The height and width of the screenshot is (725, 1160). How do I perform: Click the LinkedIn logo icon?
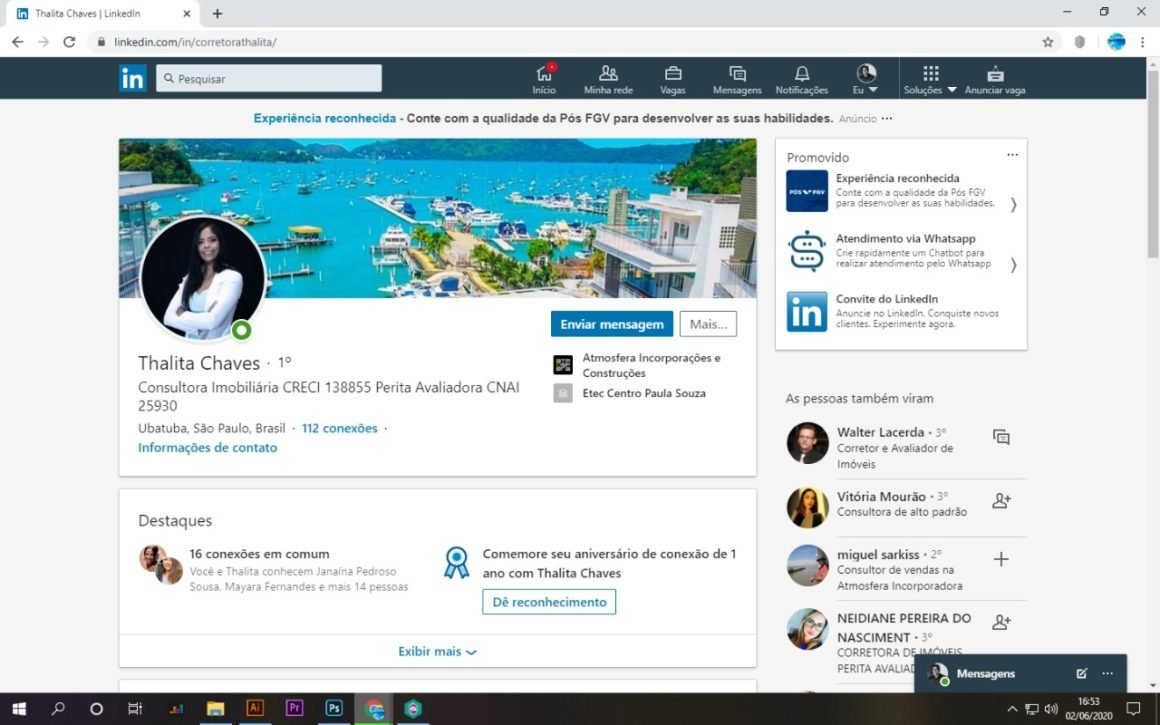[133, 78]
